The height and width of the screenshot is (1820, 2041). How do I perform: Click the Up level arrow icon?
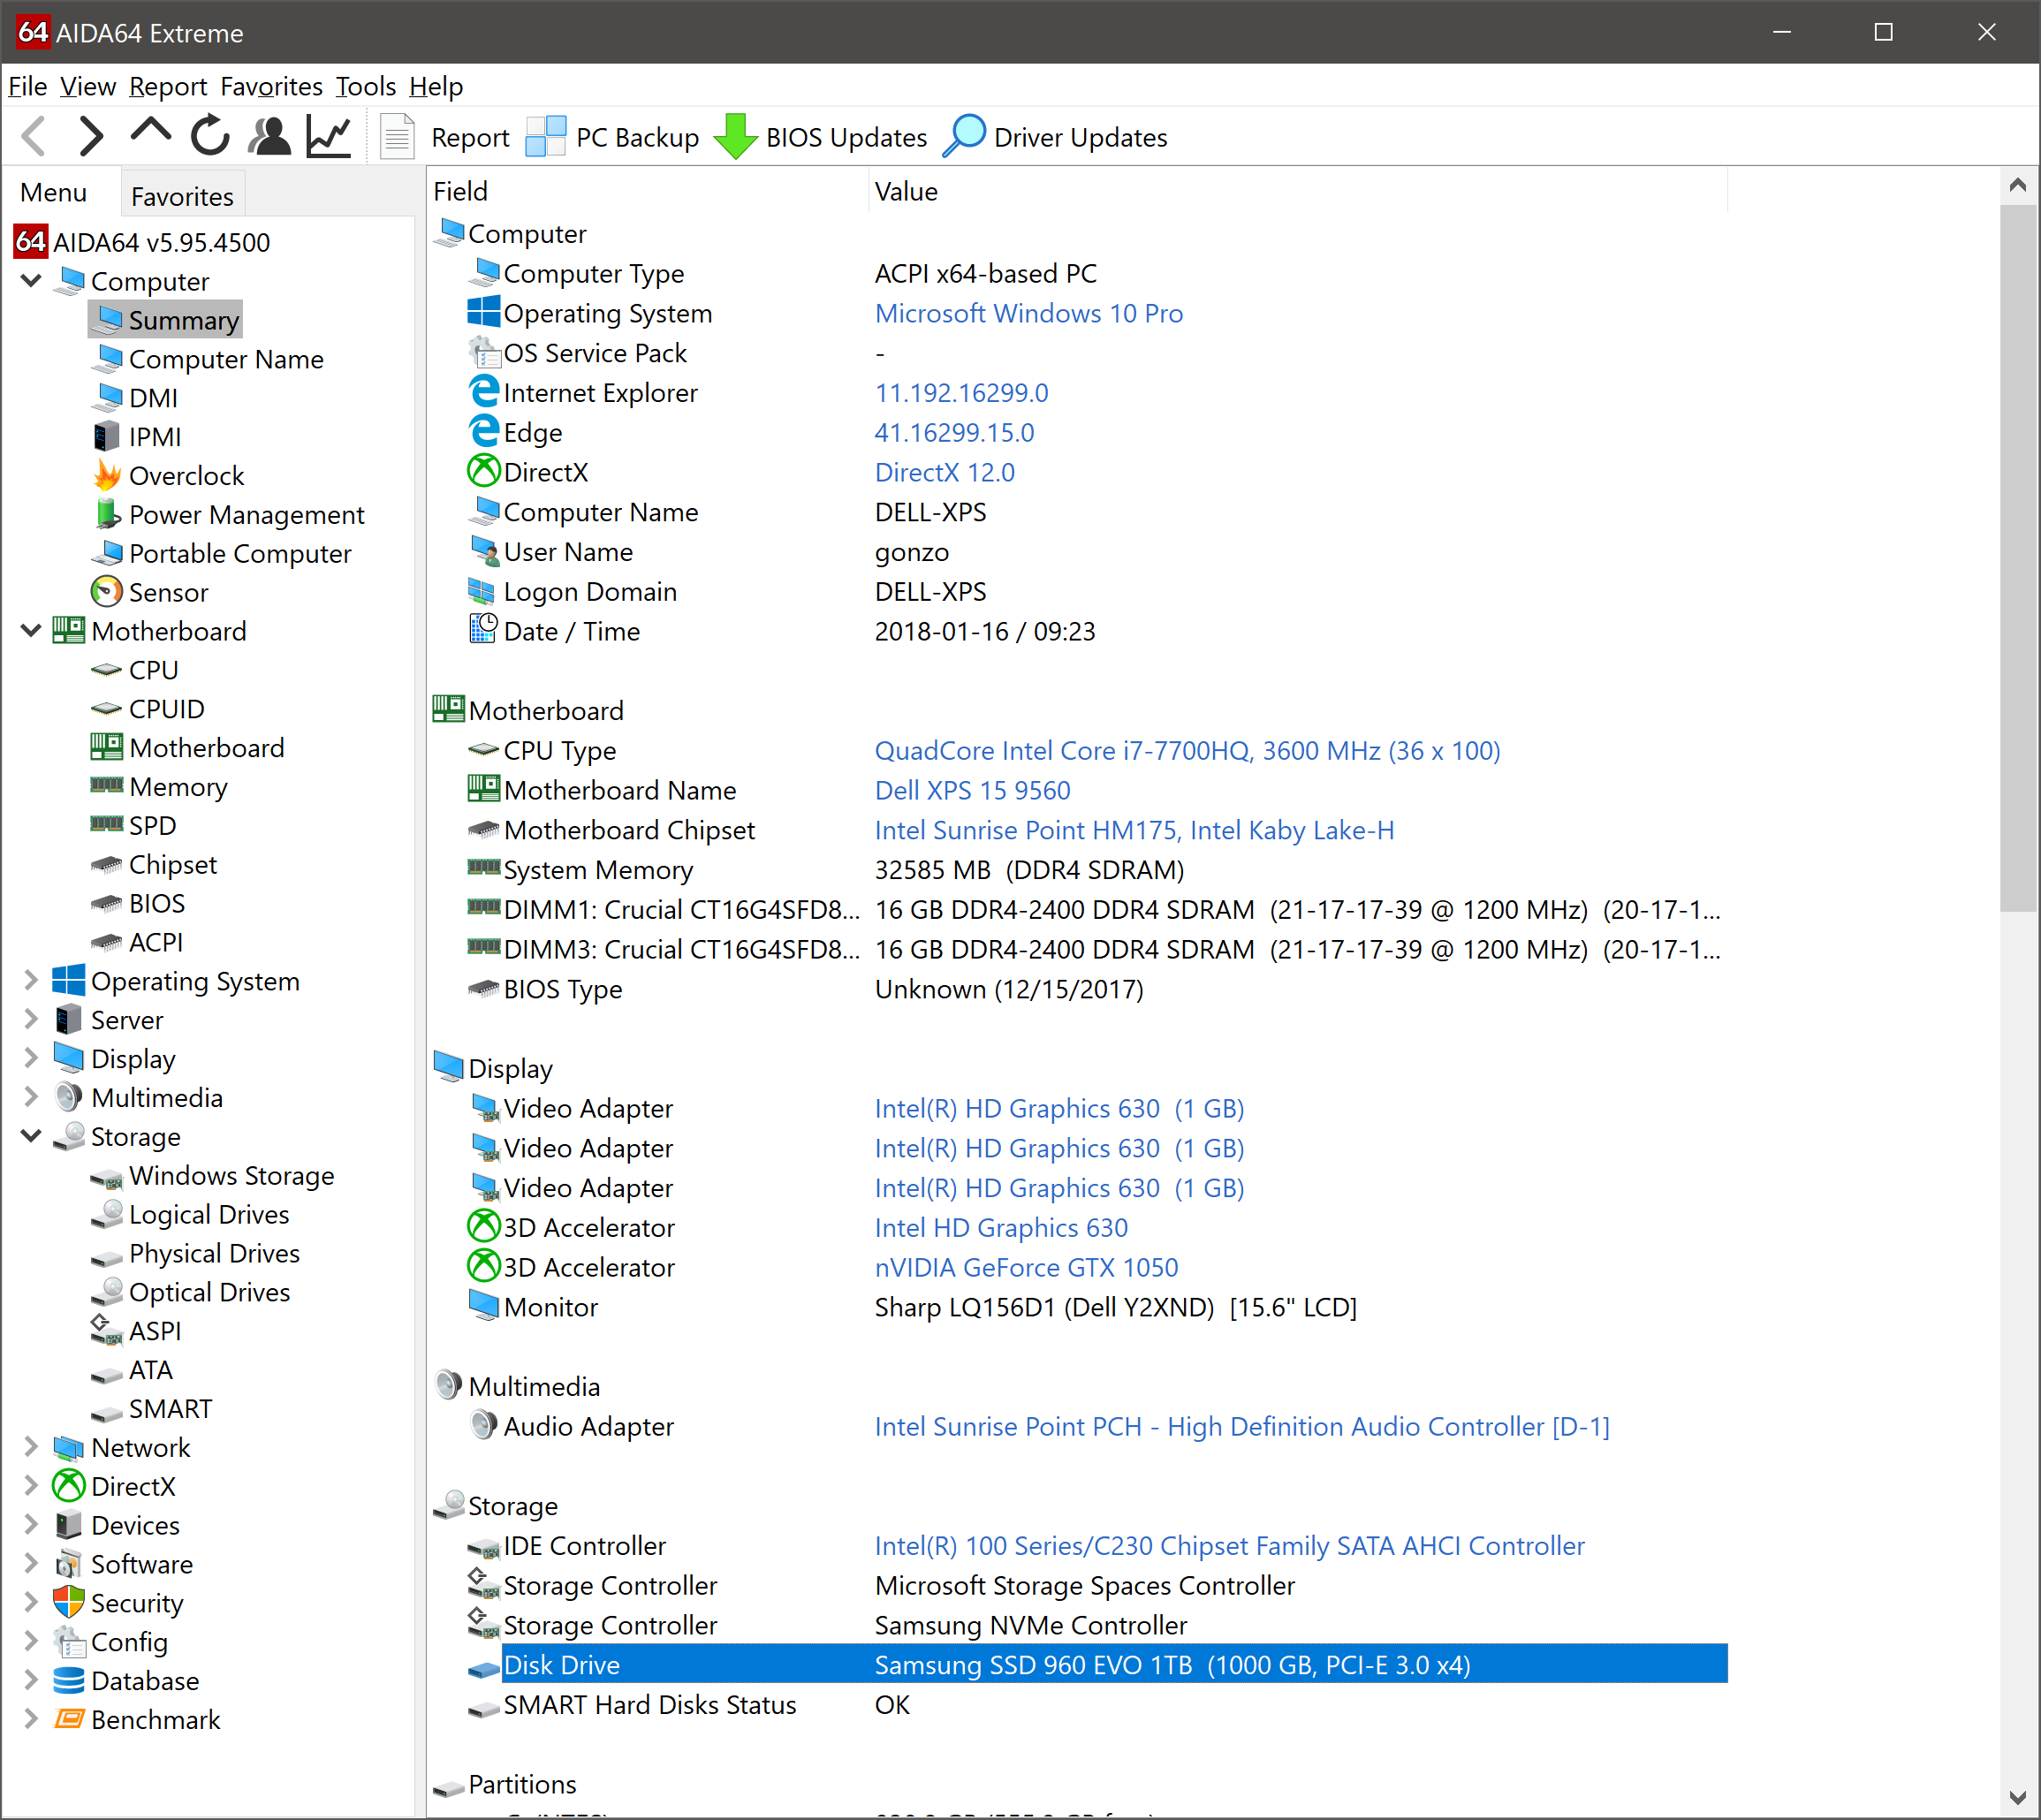151,133
